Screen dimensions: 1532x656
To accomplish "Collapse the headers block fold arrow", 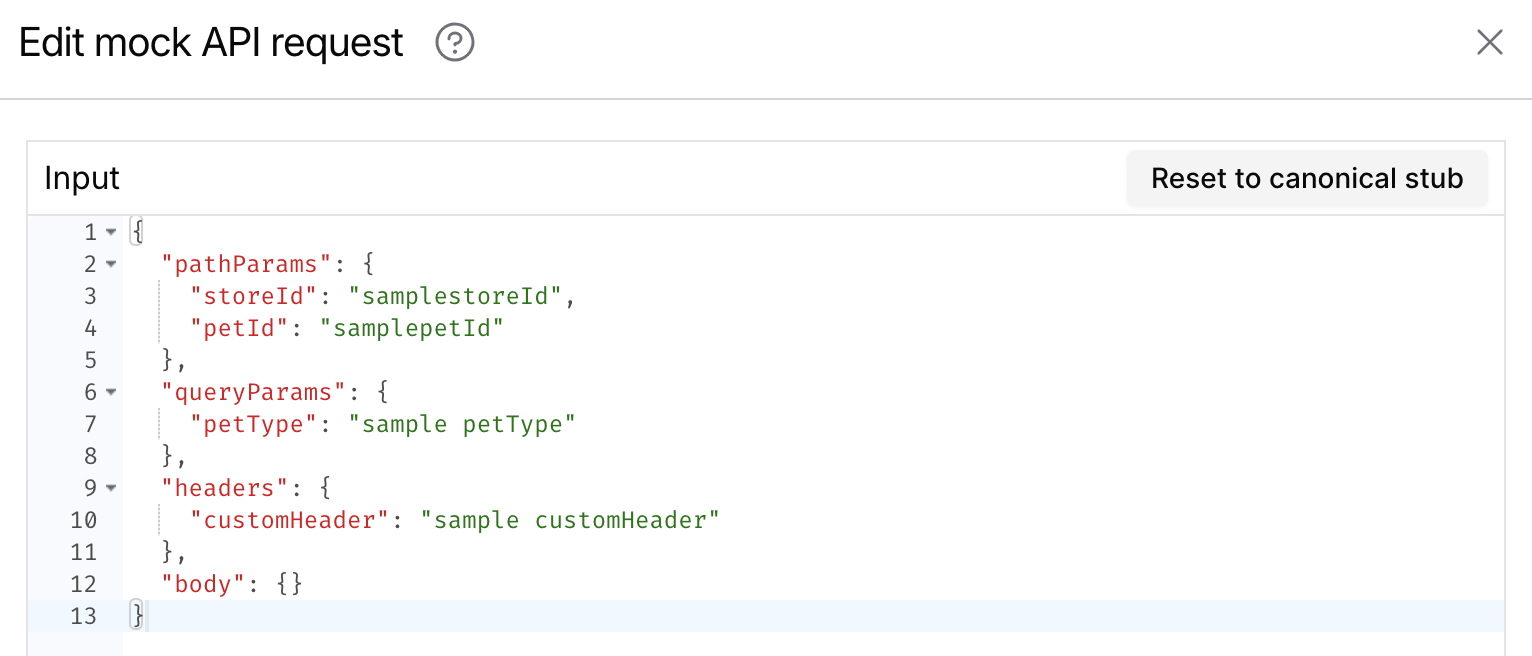I will (x=111, y=489).
